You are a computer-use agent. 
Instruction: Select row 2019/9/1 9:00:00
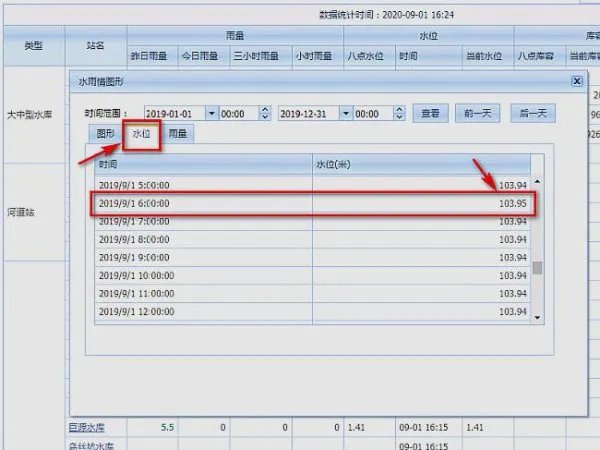[312, 257]
